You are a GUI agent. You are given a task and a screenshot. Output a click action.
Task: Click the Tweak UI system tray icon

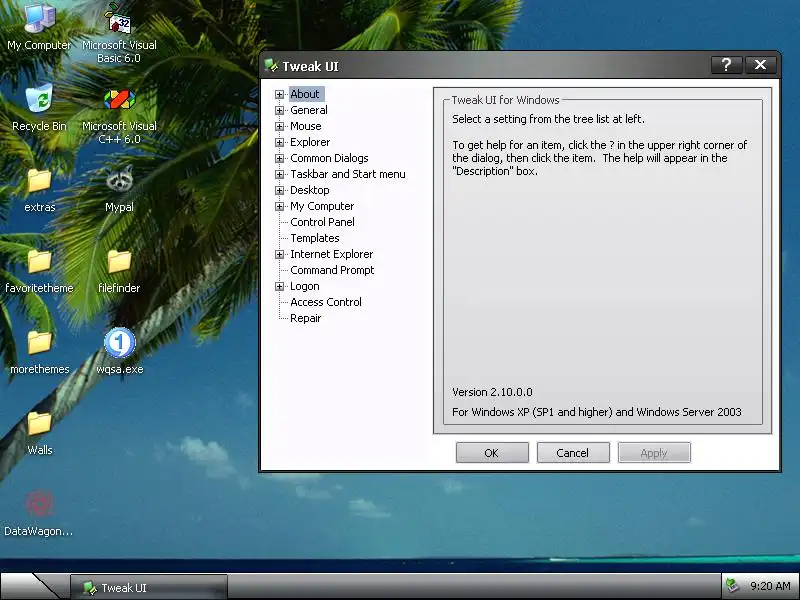tap(733, 585)
